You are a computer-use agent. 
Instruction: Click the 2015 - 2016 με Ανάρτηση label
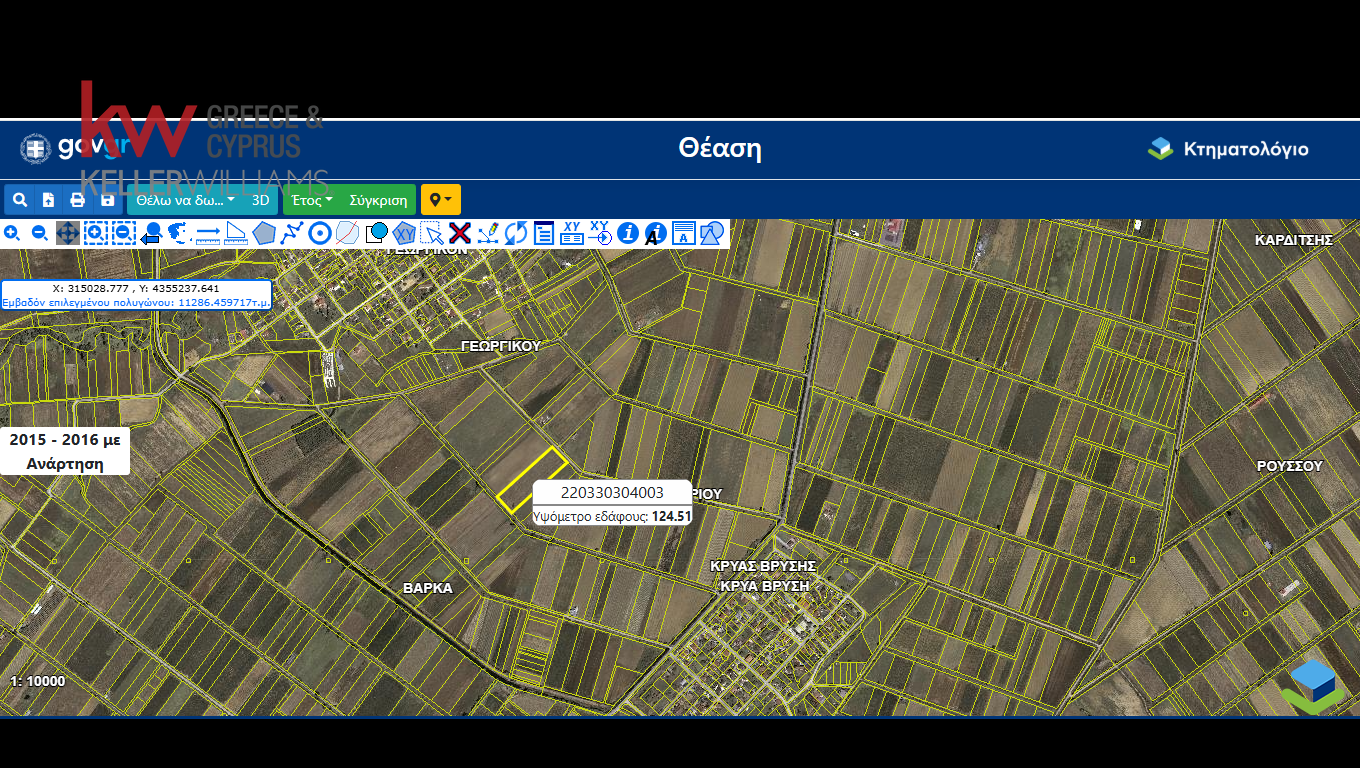[x=65, y=451]
